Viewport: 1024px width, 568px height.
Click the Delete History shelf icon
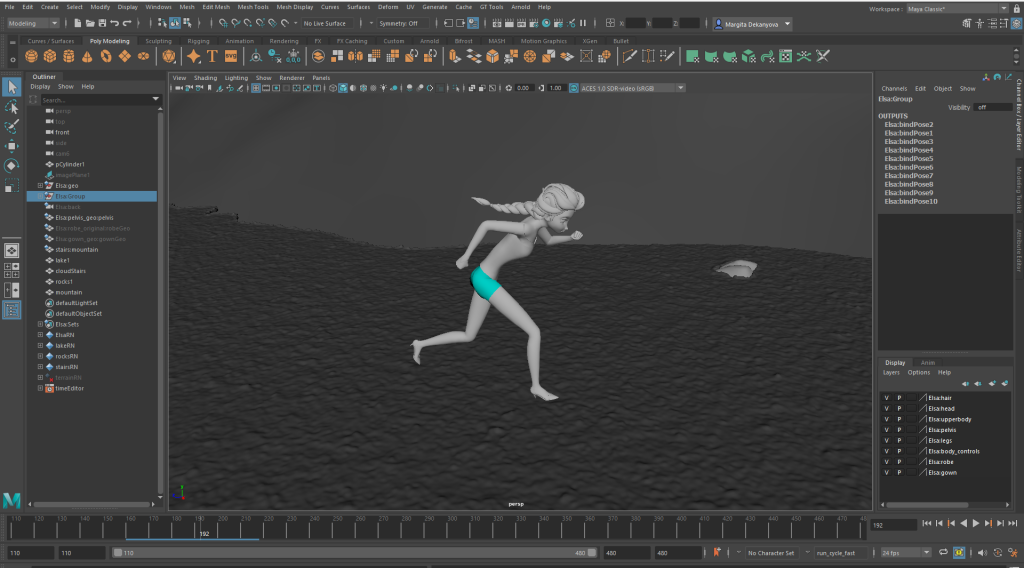click(275, 57)
